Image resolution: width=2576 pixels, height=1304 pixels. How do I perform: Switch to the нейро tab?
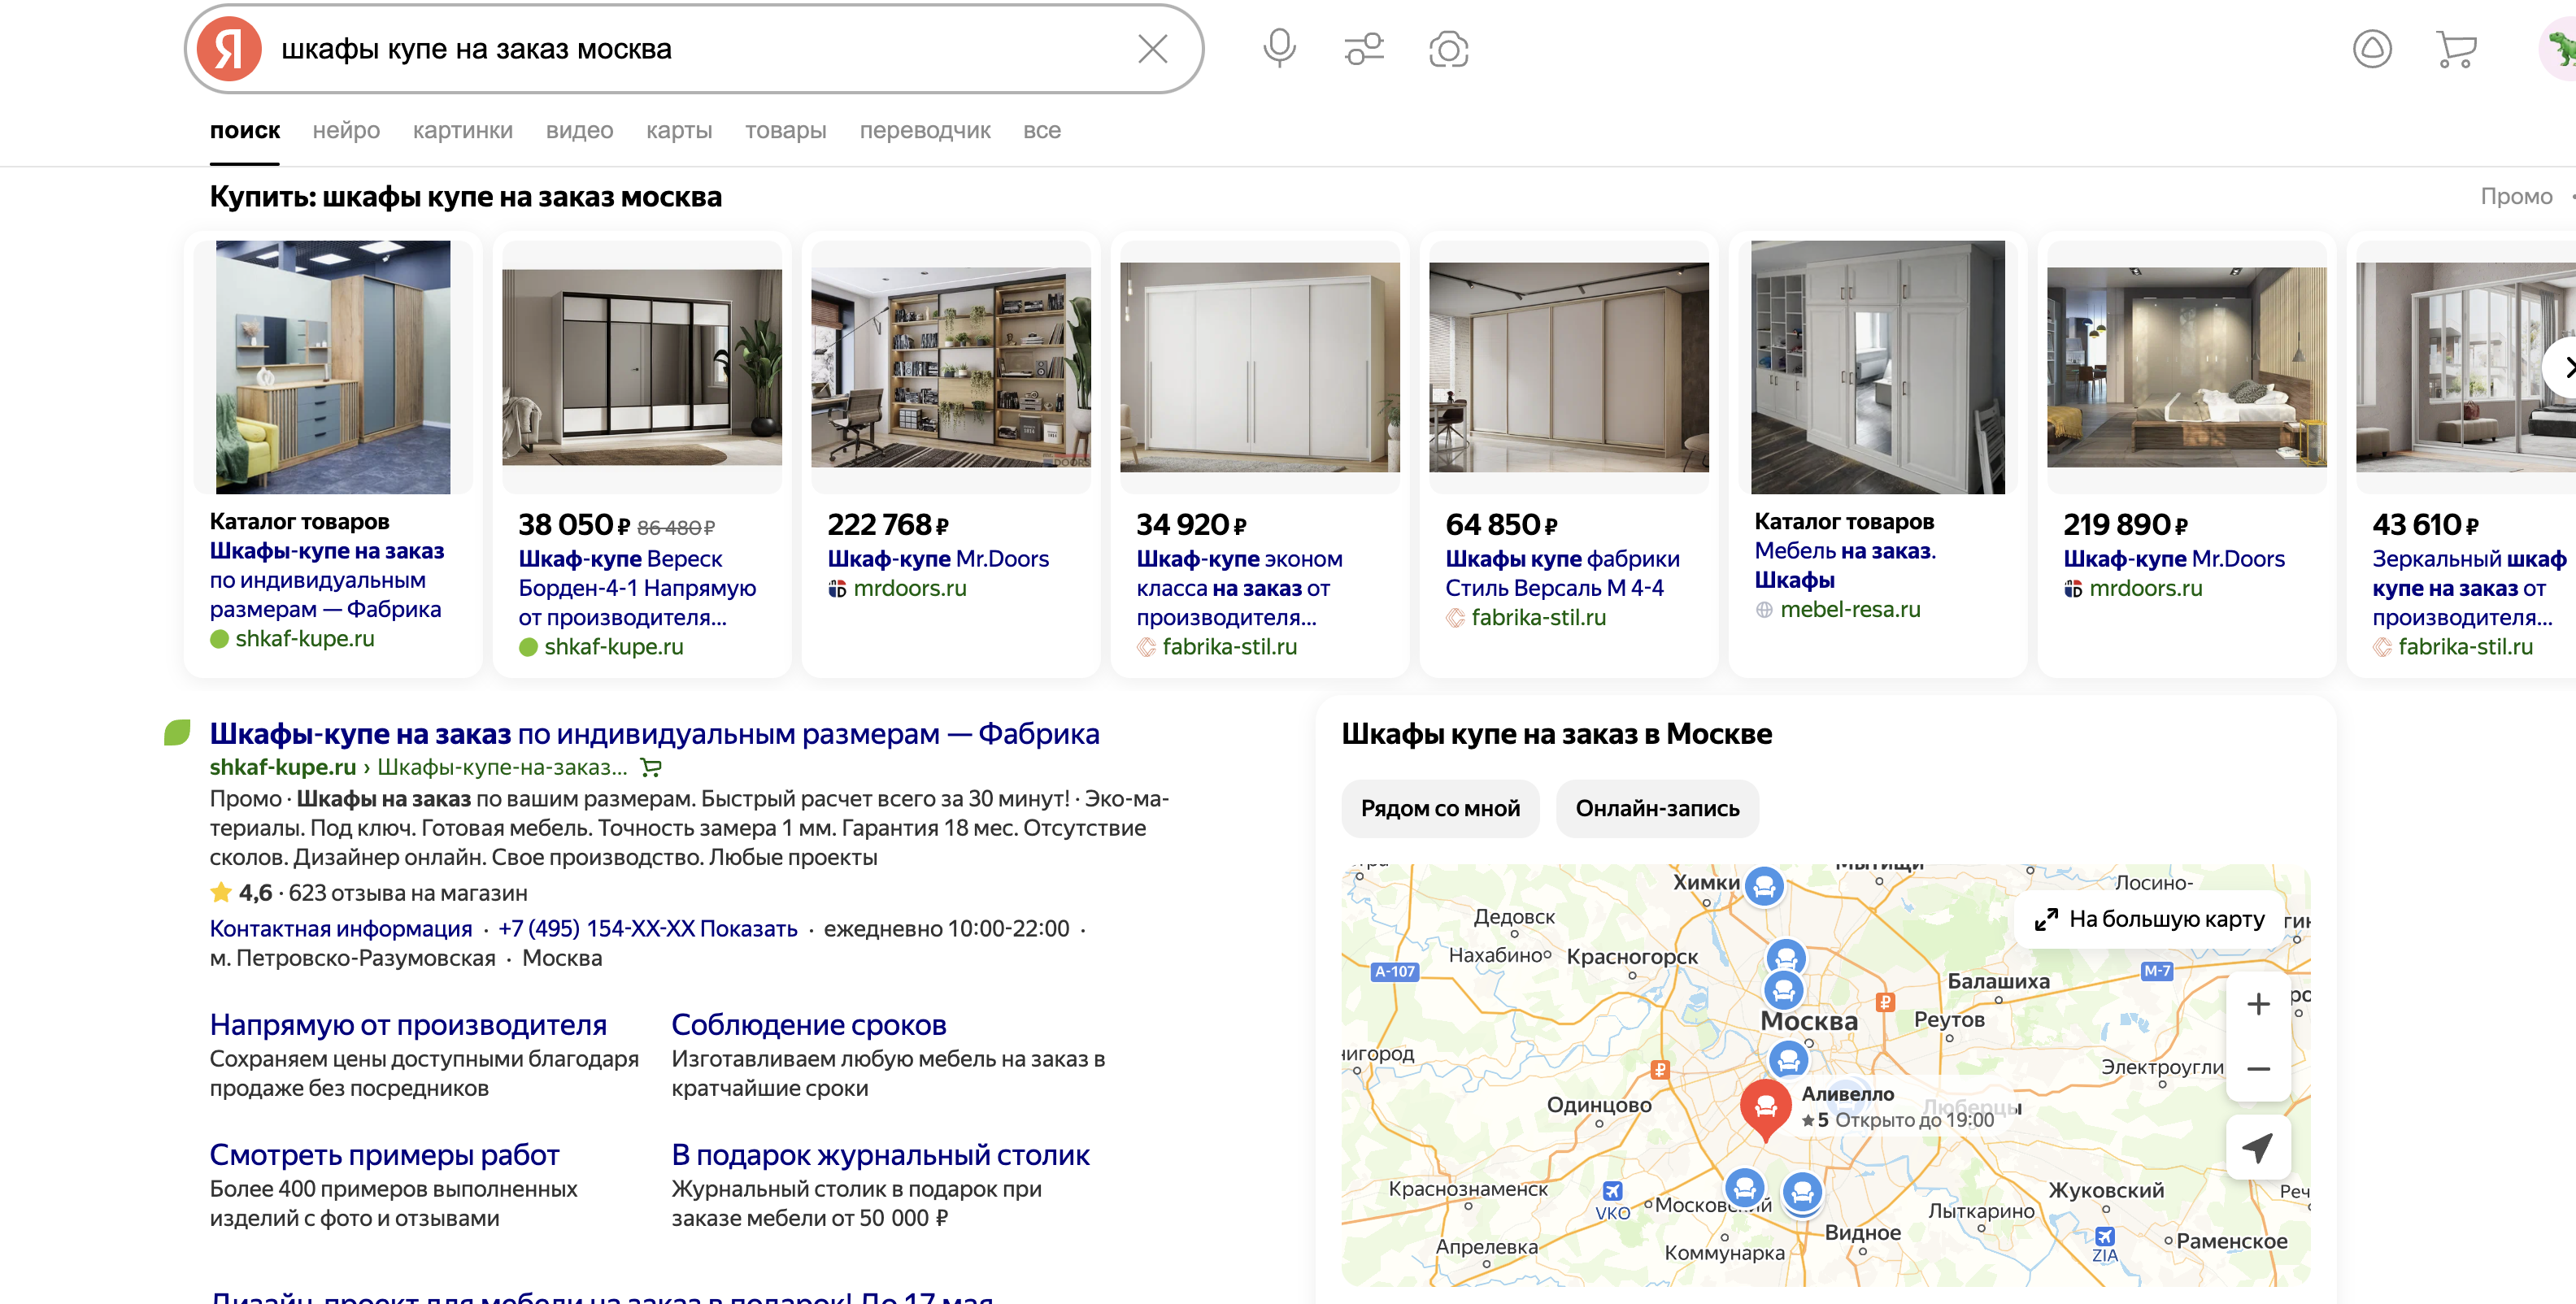pos(346,131)
